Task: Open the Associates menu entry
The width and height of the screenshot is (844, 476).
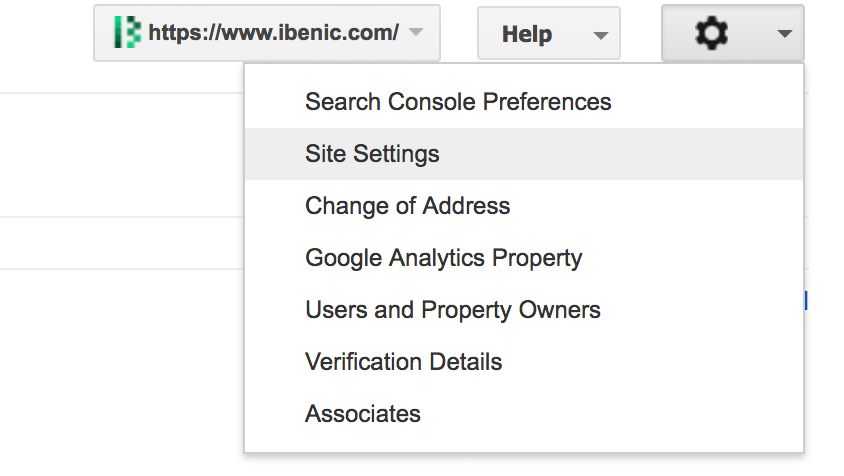Action: tap(363, 414)
